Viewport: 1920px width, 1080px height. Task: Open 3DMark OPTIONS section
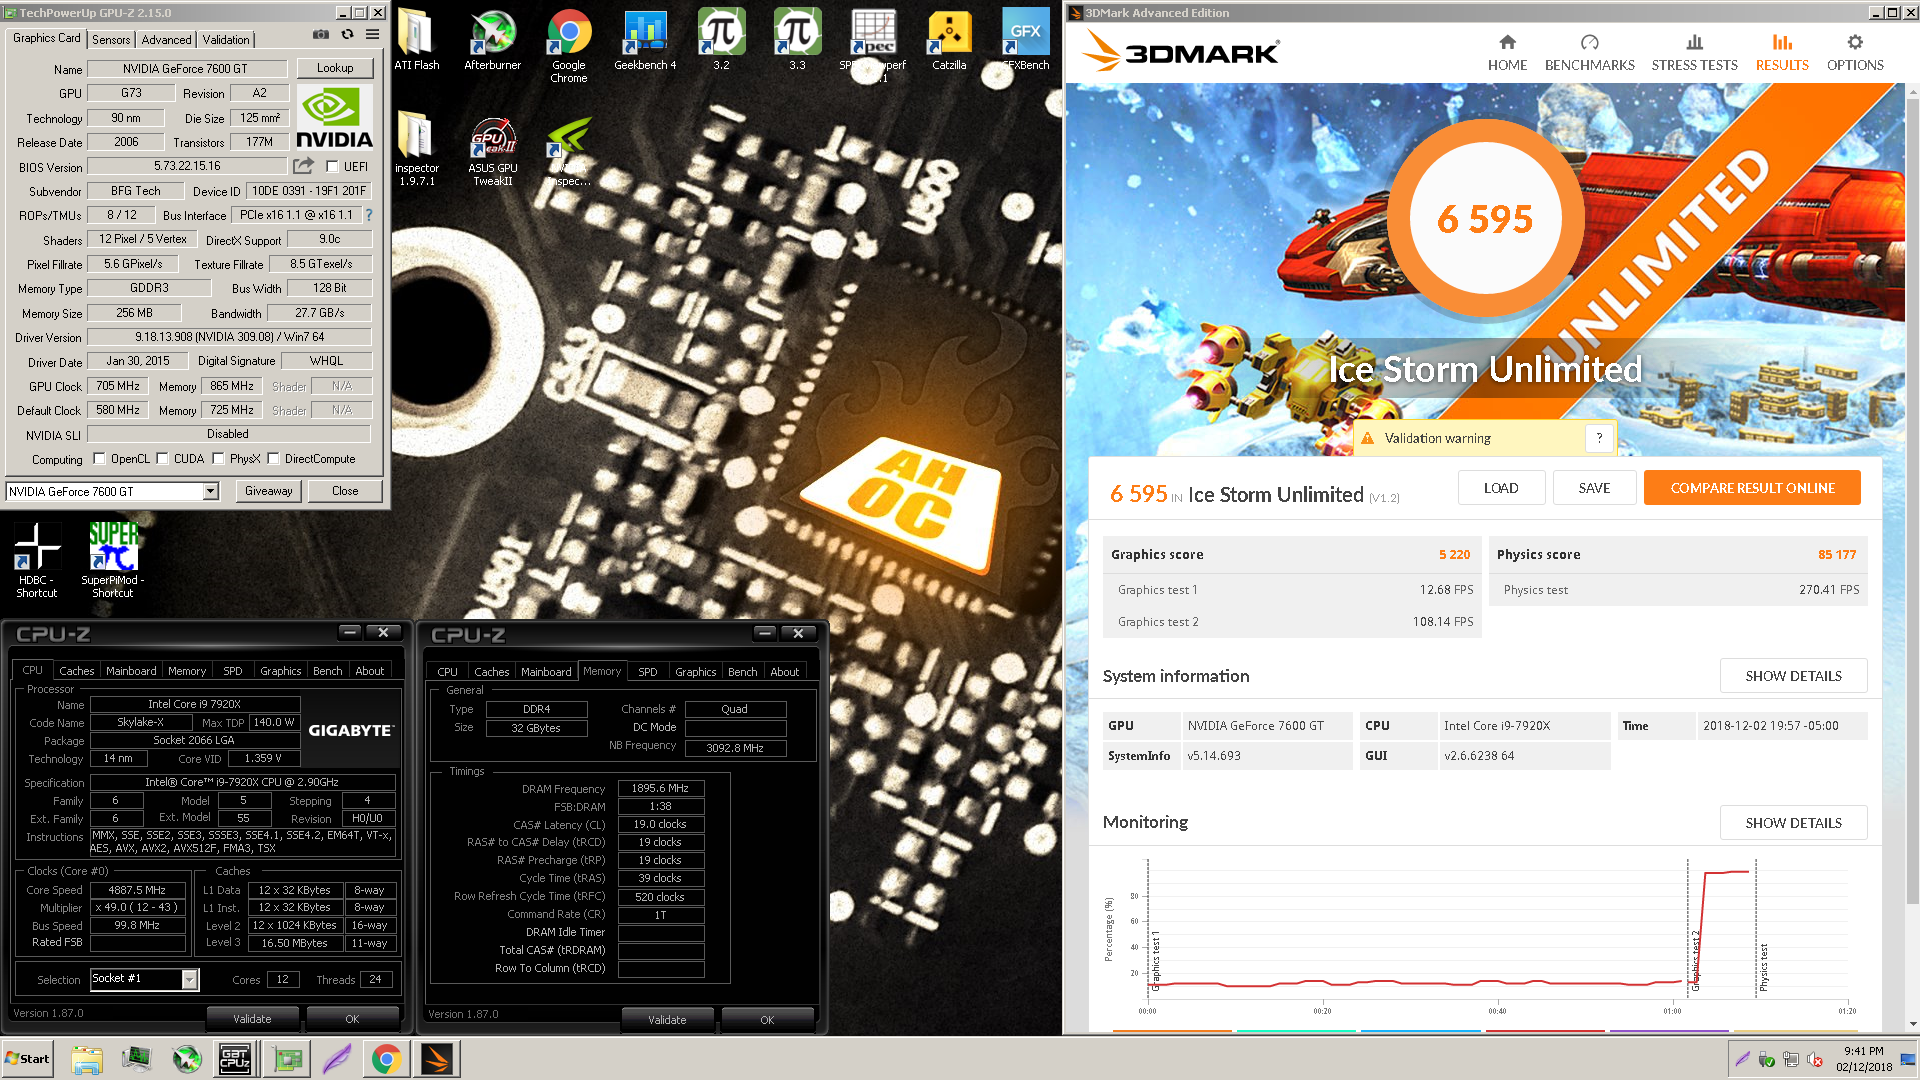tap(1855, 52)
